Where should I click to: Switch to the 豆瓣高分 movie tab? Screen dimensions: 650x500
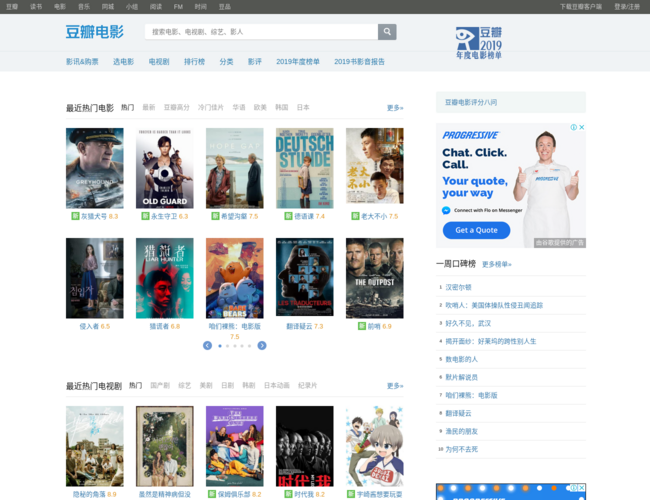coord(176,108)
